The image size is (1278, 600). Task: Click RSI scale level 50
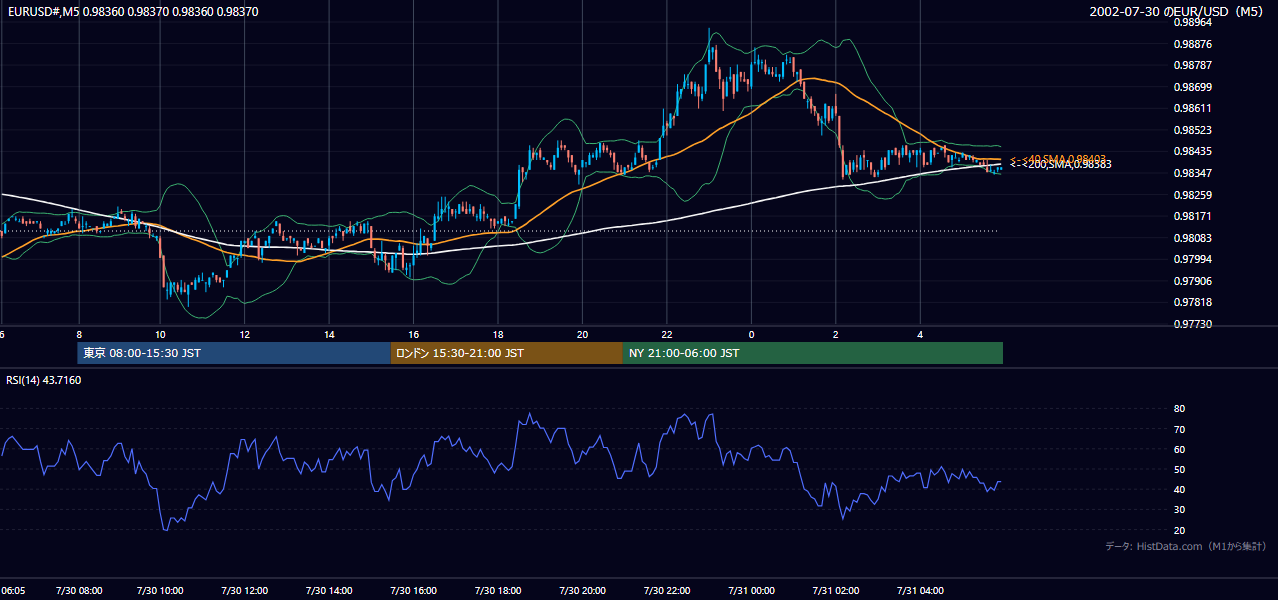click(x=1180, y=469)
